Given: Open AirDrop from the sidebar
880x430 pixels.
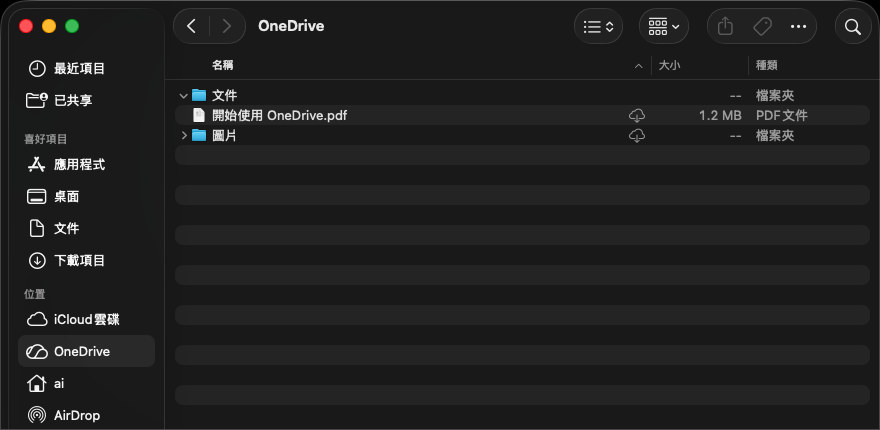Looking at the screenshot, I should click(77, 415).
